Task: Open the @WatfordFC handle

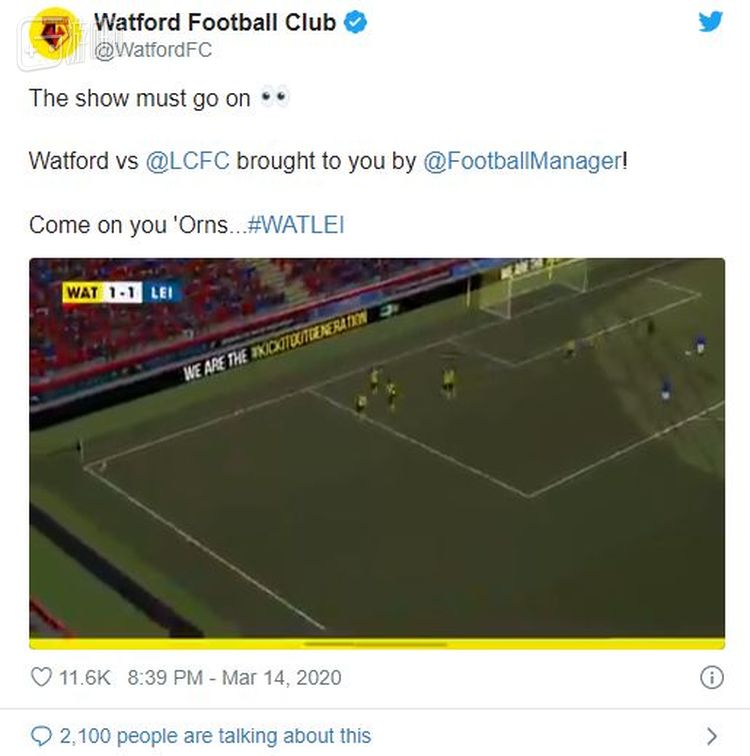Action: 153,50
